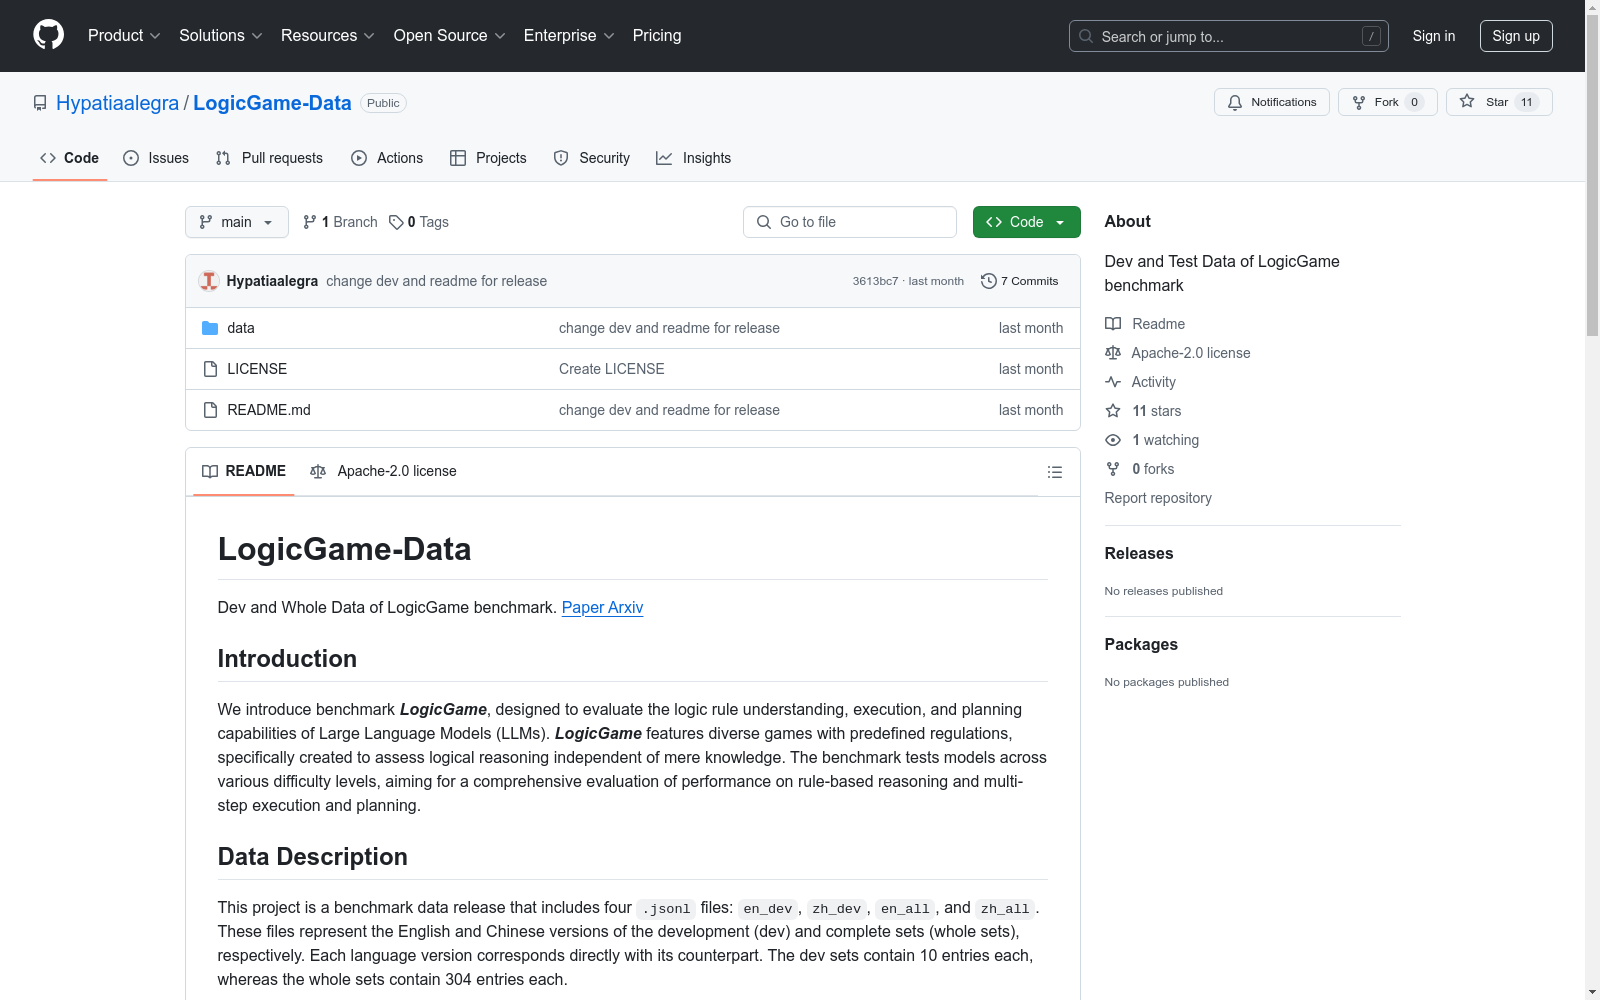Click the Sign in link
Viewport: 1600px width, 1000px height.
pos(1434,36)
